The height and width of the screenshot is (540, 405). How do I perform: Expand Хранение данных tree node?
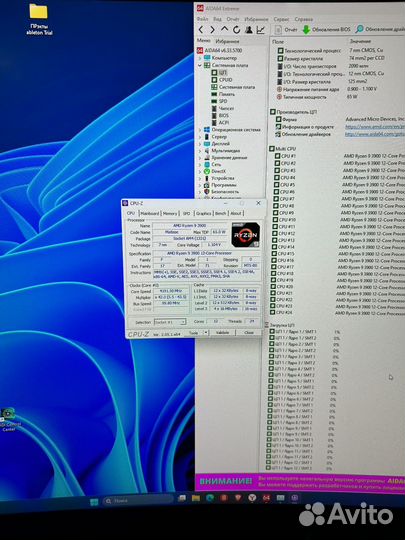coord(200,157)
